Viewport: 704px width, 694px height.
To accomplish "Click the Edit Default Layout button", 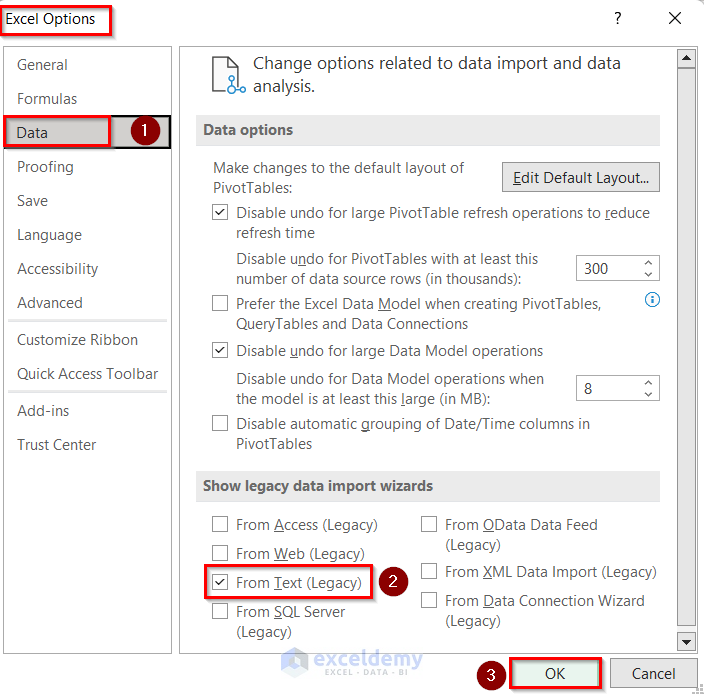I will click(x=581, y=177).
